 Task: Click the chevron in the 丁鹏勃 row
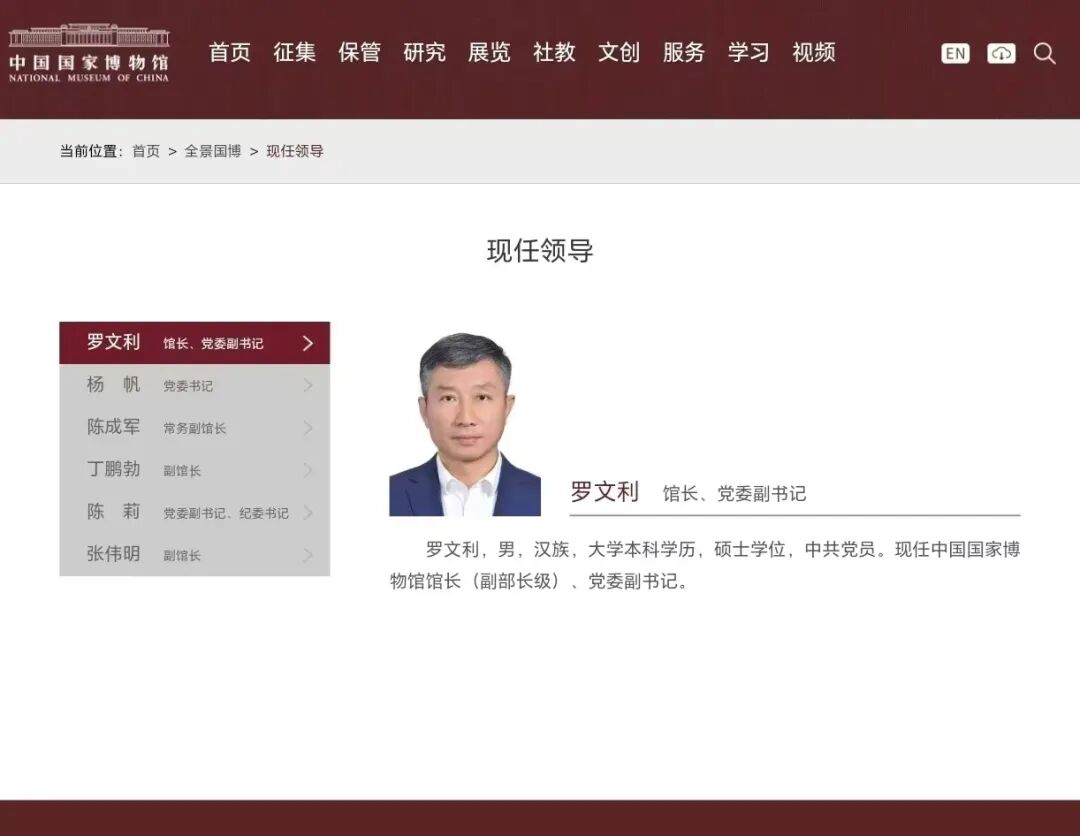307,470
